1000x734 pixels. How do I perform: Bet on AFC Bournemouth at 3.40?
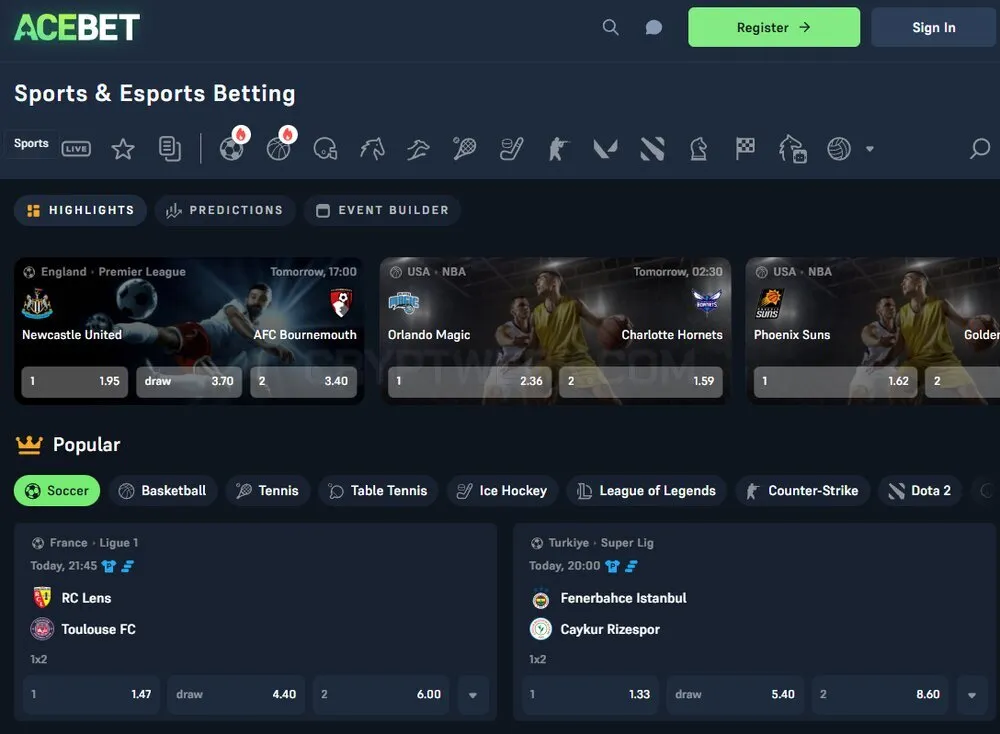(x=304, y=381)
